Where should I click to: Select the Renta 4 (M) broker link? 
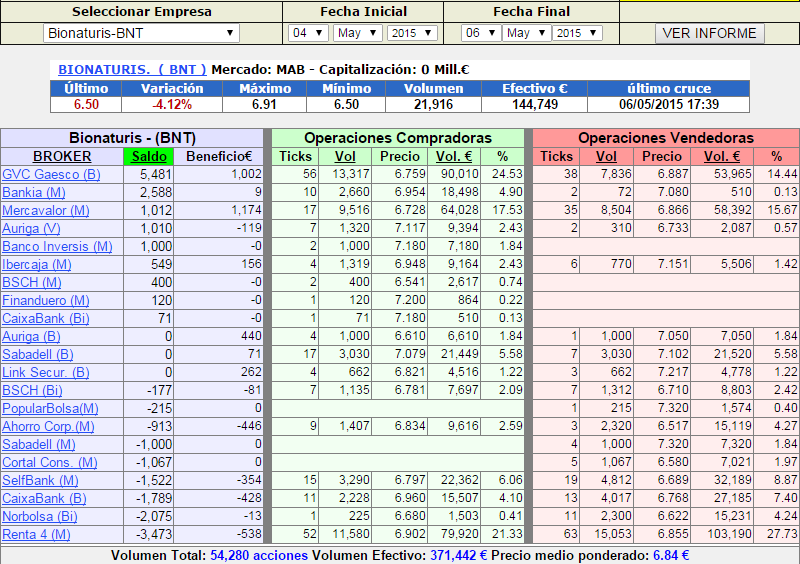(x=36, y=534)
